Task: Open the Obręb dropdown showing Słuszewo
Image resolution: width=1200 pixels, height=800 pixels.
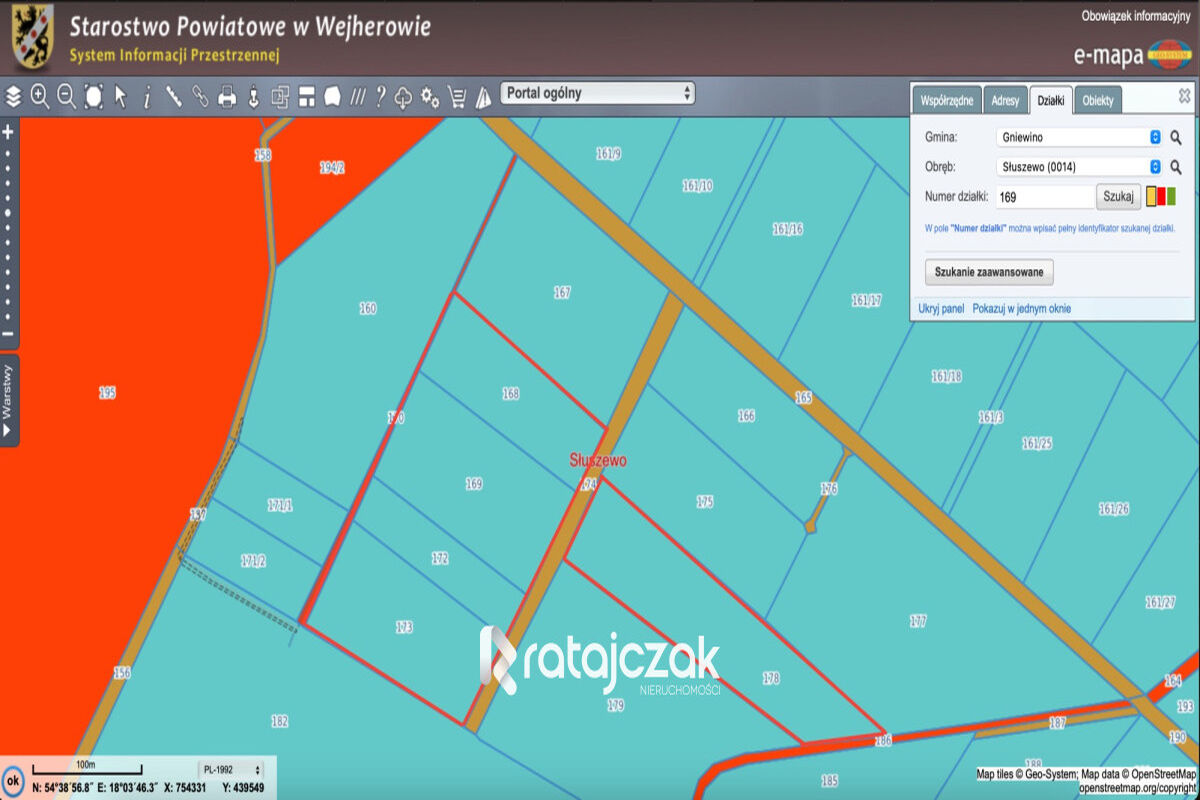Action: click(1079, 167)
